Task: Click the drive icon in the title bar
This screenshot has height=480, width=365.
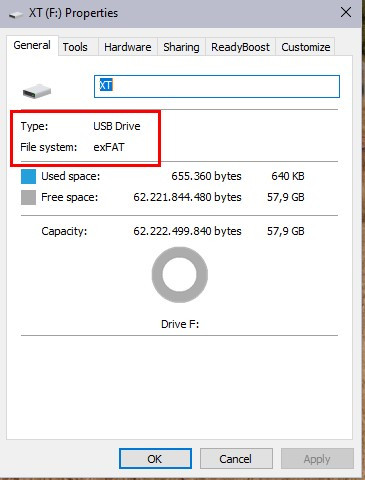Action: [x=16, y=14]
